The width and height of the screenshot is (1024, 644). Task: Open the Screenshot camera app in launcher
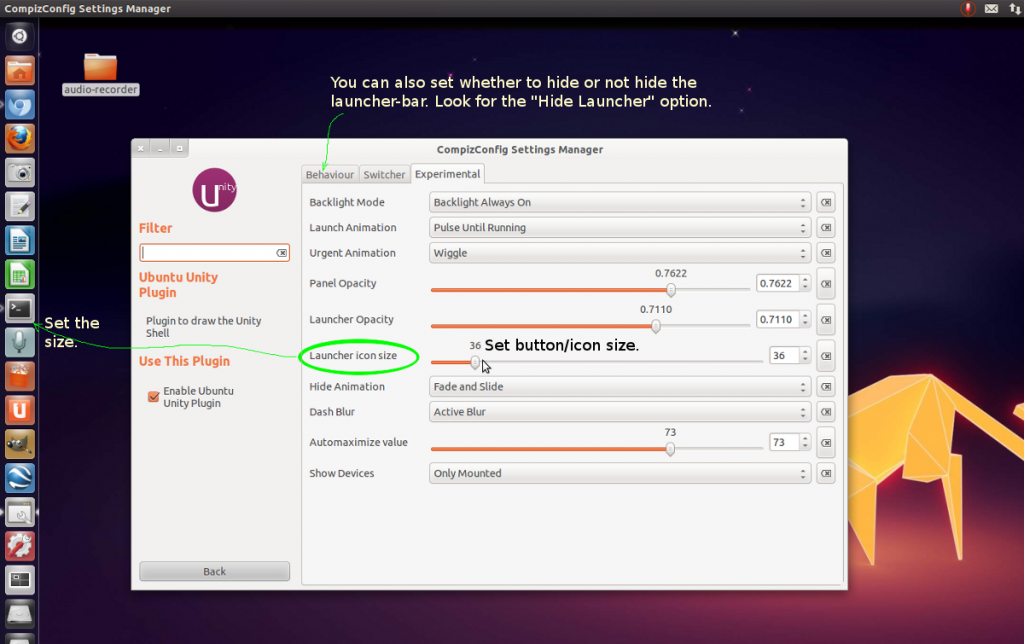(x=20, y=172)
